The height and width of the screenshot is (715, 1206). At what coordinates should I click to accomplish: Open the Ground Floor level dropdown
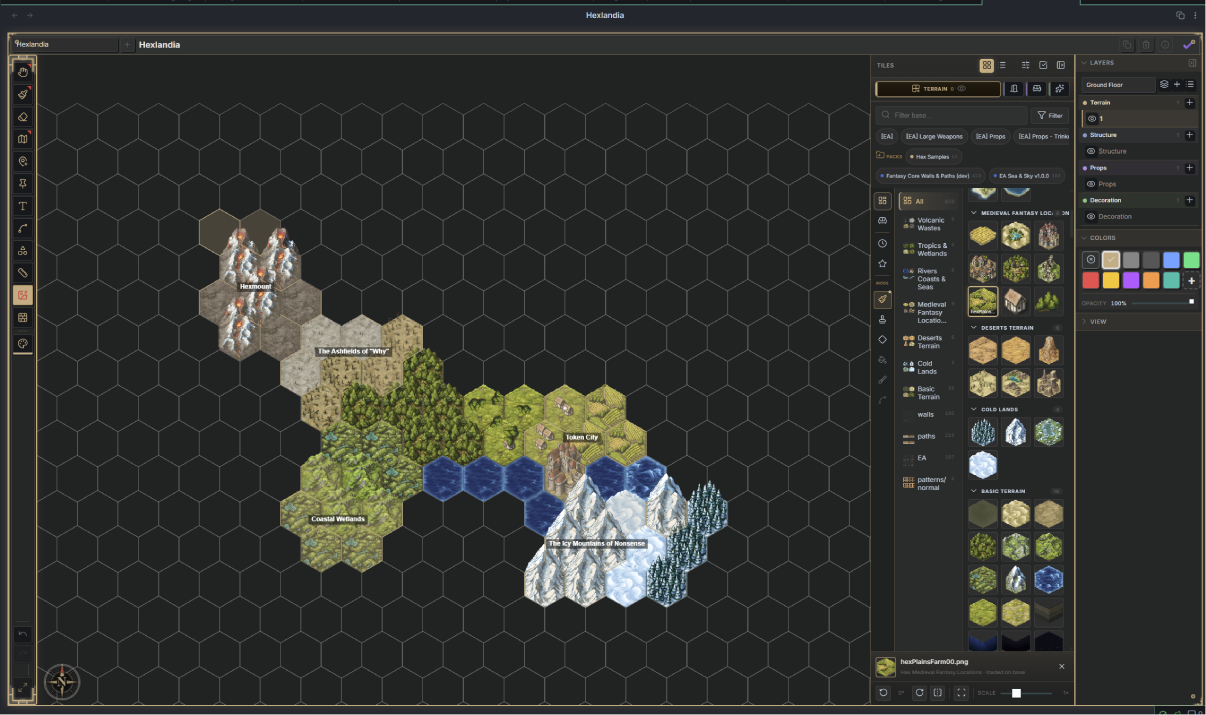click(1118, 85)
